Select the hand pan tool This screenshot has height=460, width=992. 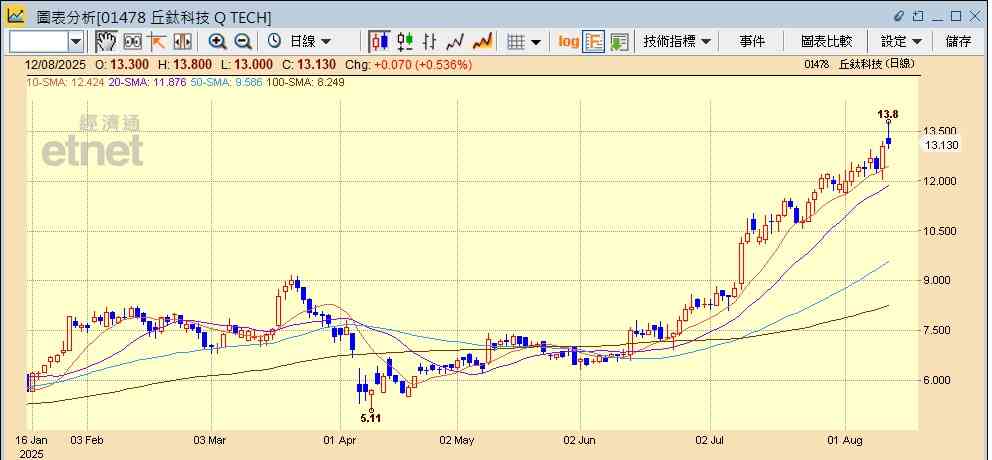[x=106, y=42]
